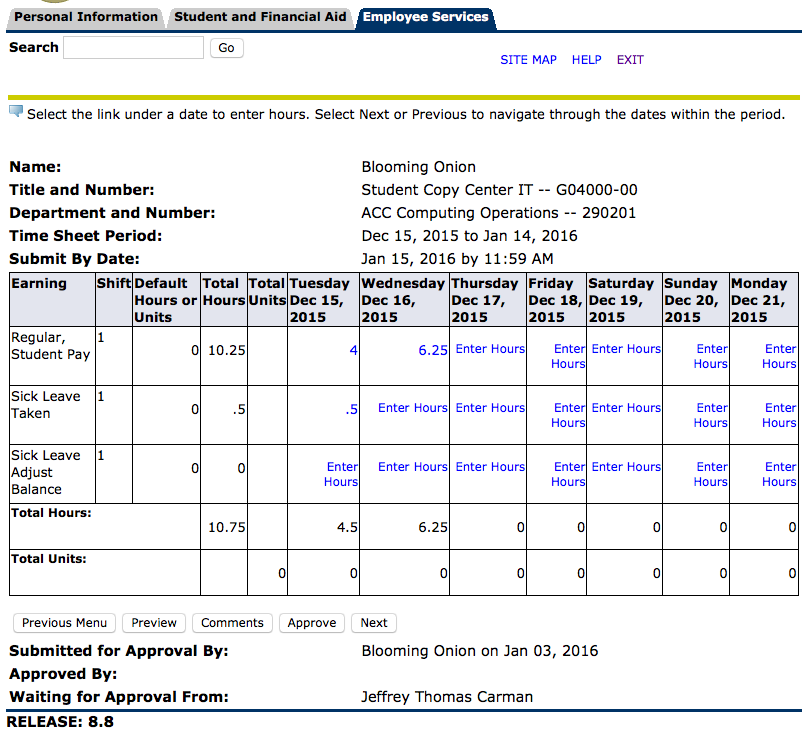This screenshot has width=806, height=736.
Task: Enter Hours for Regular Pay on Sunday Dec 20
Action: (x=711, y=356)
